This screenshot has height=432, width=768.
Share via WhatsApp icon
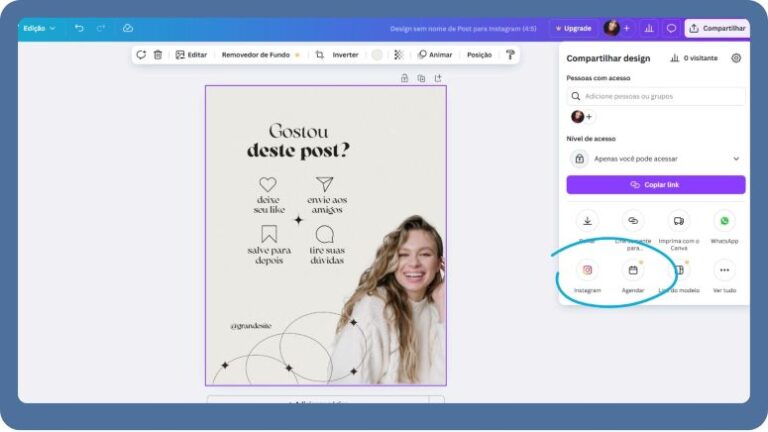pyautogui.click(x=724, y=221)
